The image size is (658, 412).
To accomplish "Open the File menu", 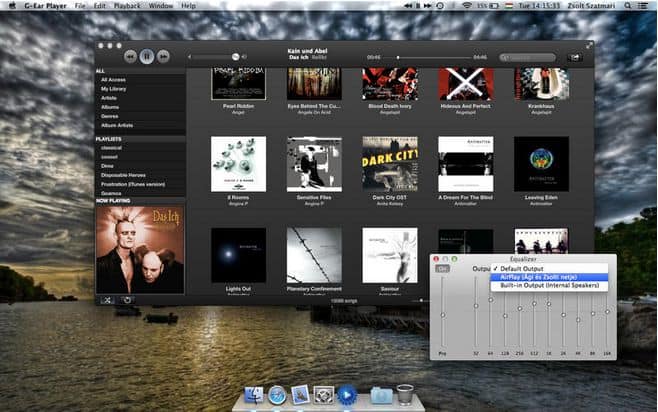I will point(80,5).
